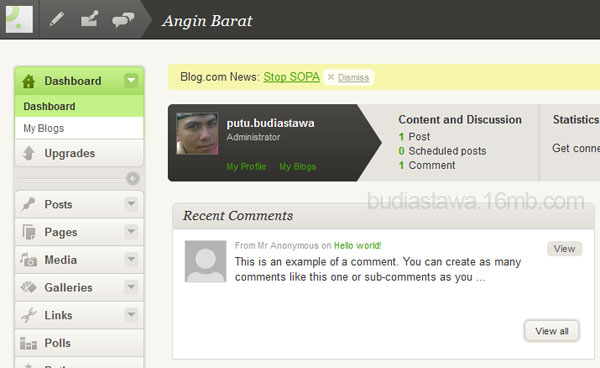Click the putu.budiastawa profile photo
600x368 pixels.
point(197,134)
